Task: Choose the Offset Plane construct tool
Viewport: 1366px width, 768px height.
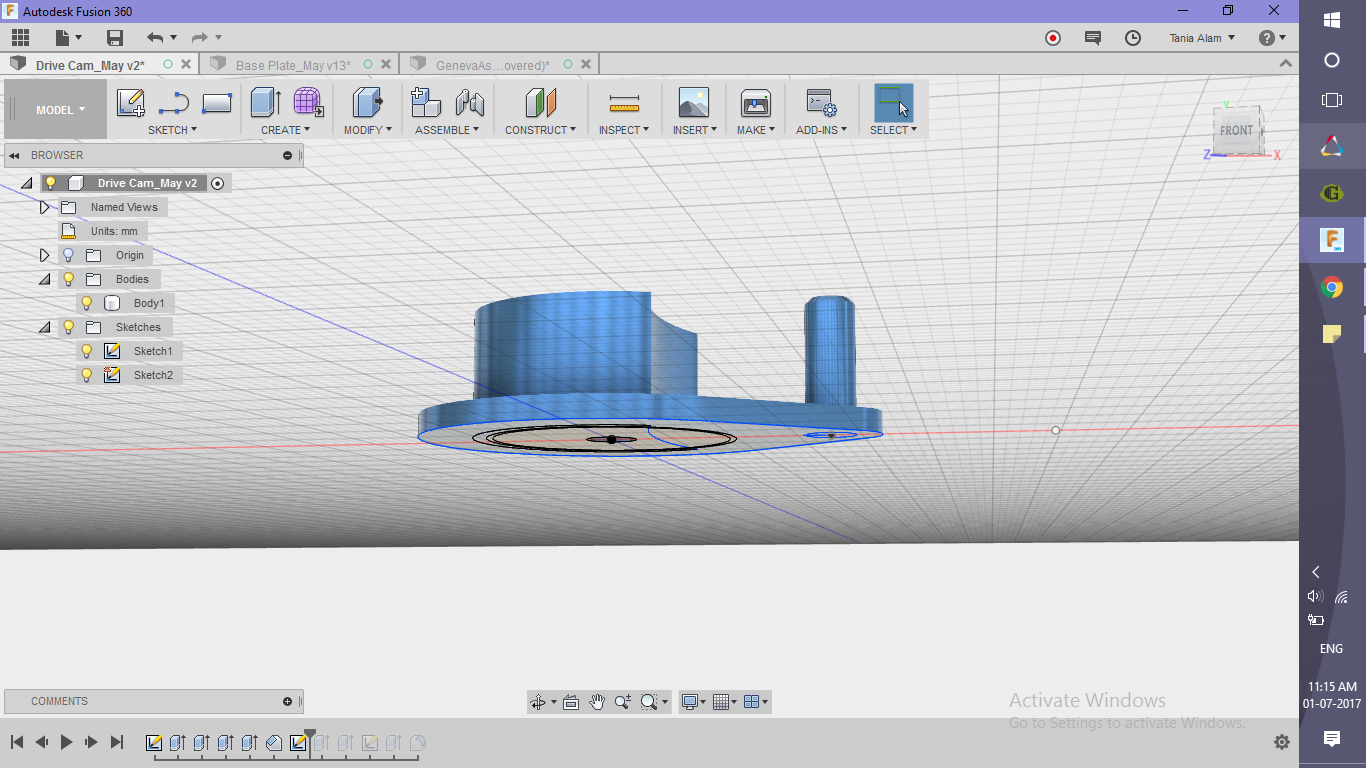Action: (540, 103)
